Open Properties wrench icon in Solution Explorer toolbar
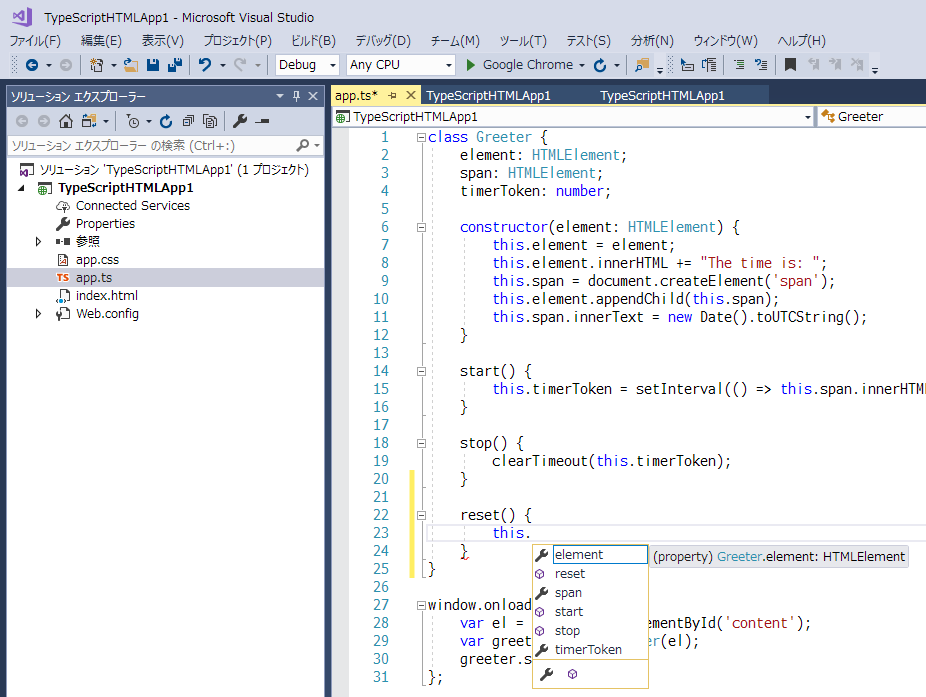This screenshot has width=926, height=697. pos(240,121)
